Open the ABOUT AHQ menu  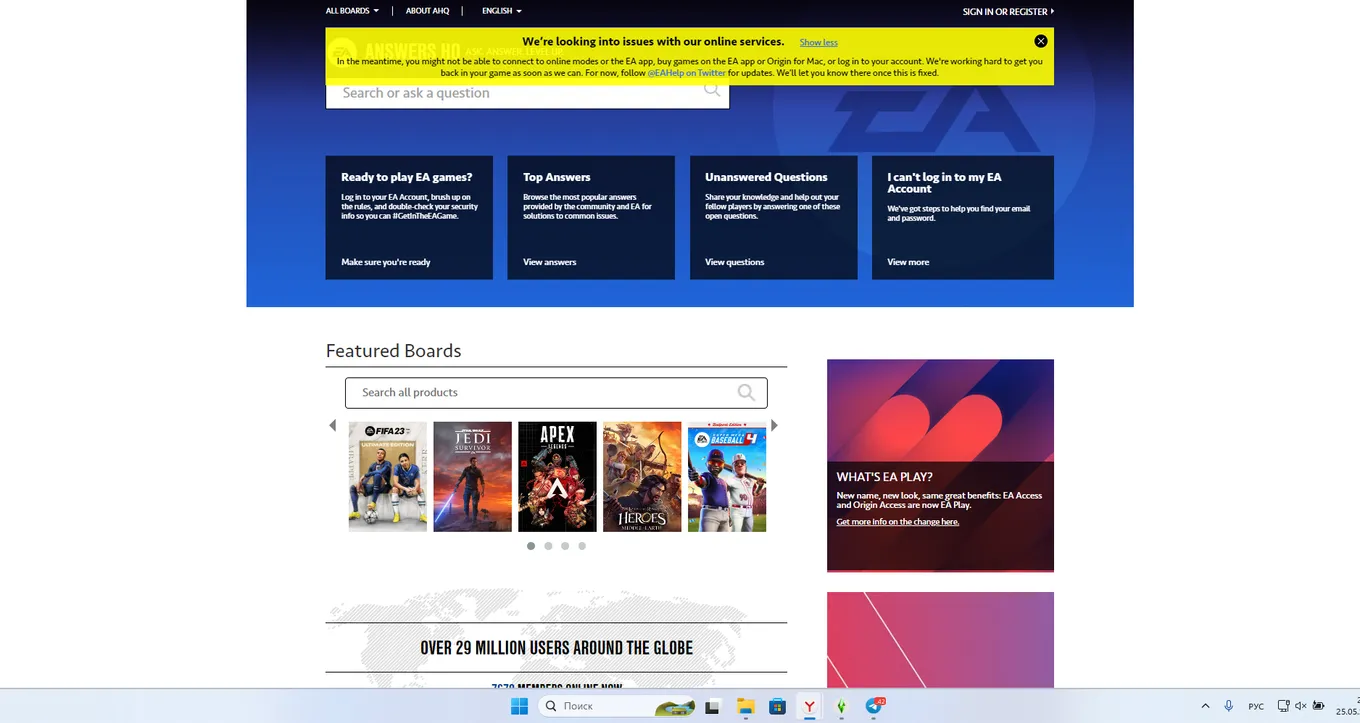click(427, 11)
